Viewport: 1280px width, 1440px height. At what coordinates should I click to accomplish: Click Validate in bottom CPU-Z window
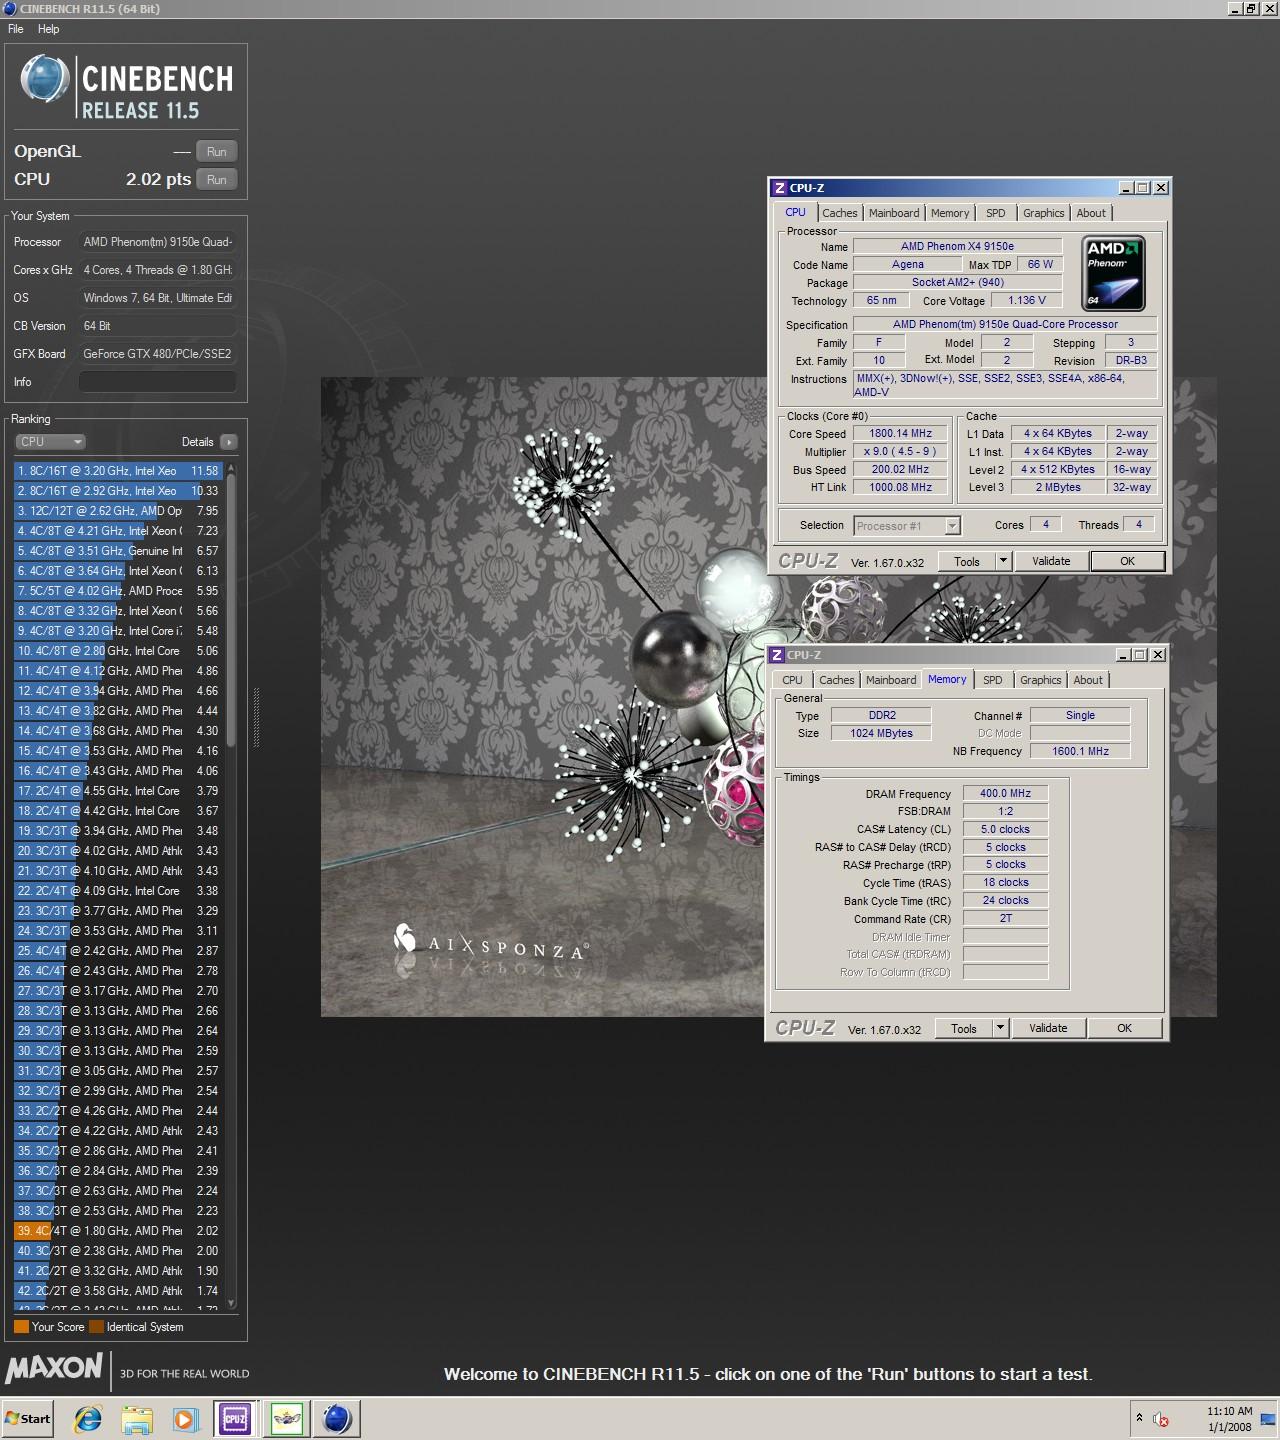coord(1048,1028)
